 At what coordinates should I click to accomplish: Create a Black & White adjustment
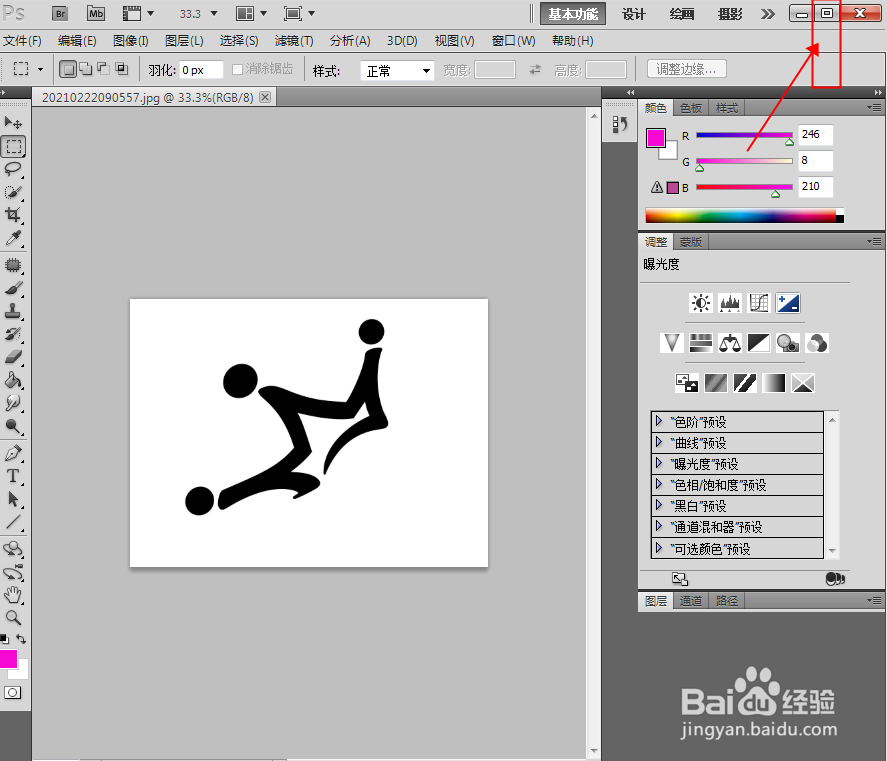[x=758, y=343]
